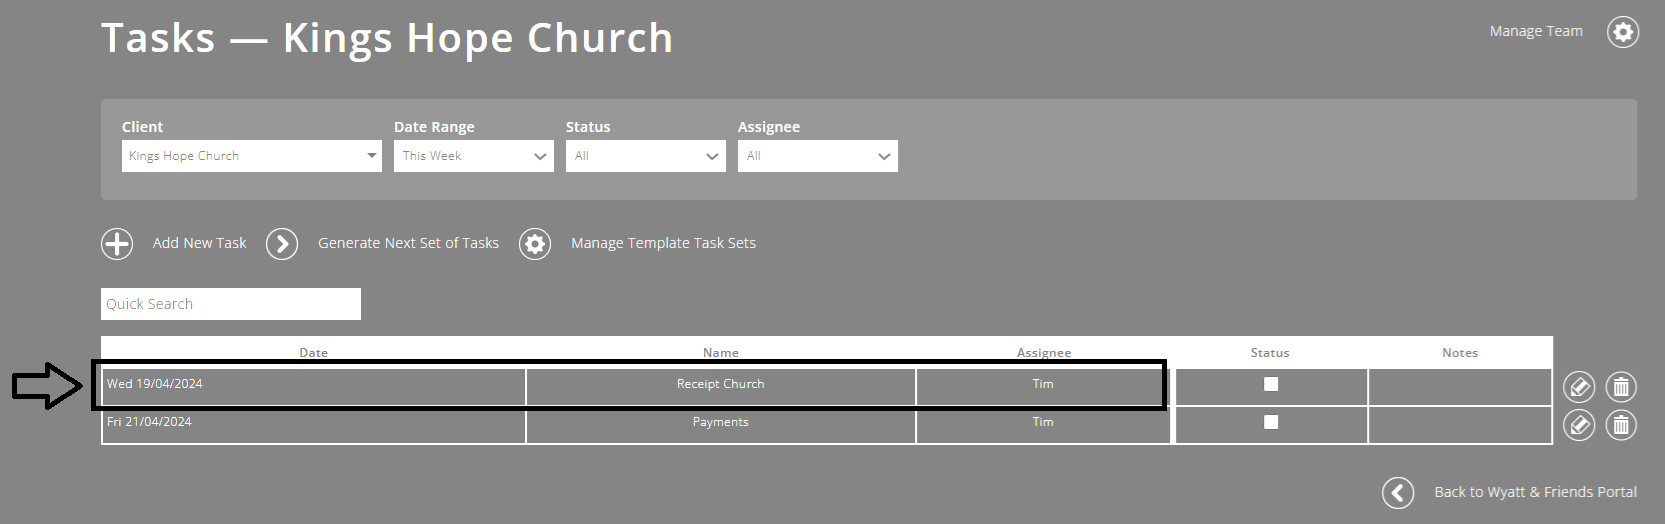Open the Client dropdown
Image resolution: width=1665 pixels, height=524 pixels.
click(252, 156)
